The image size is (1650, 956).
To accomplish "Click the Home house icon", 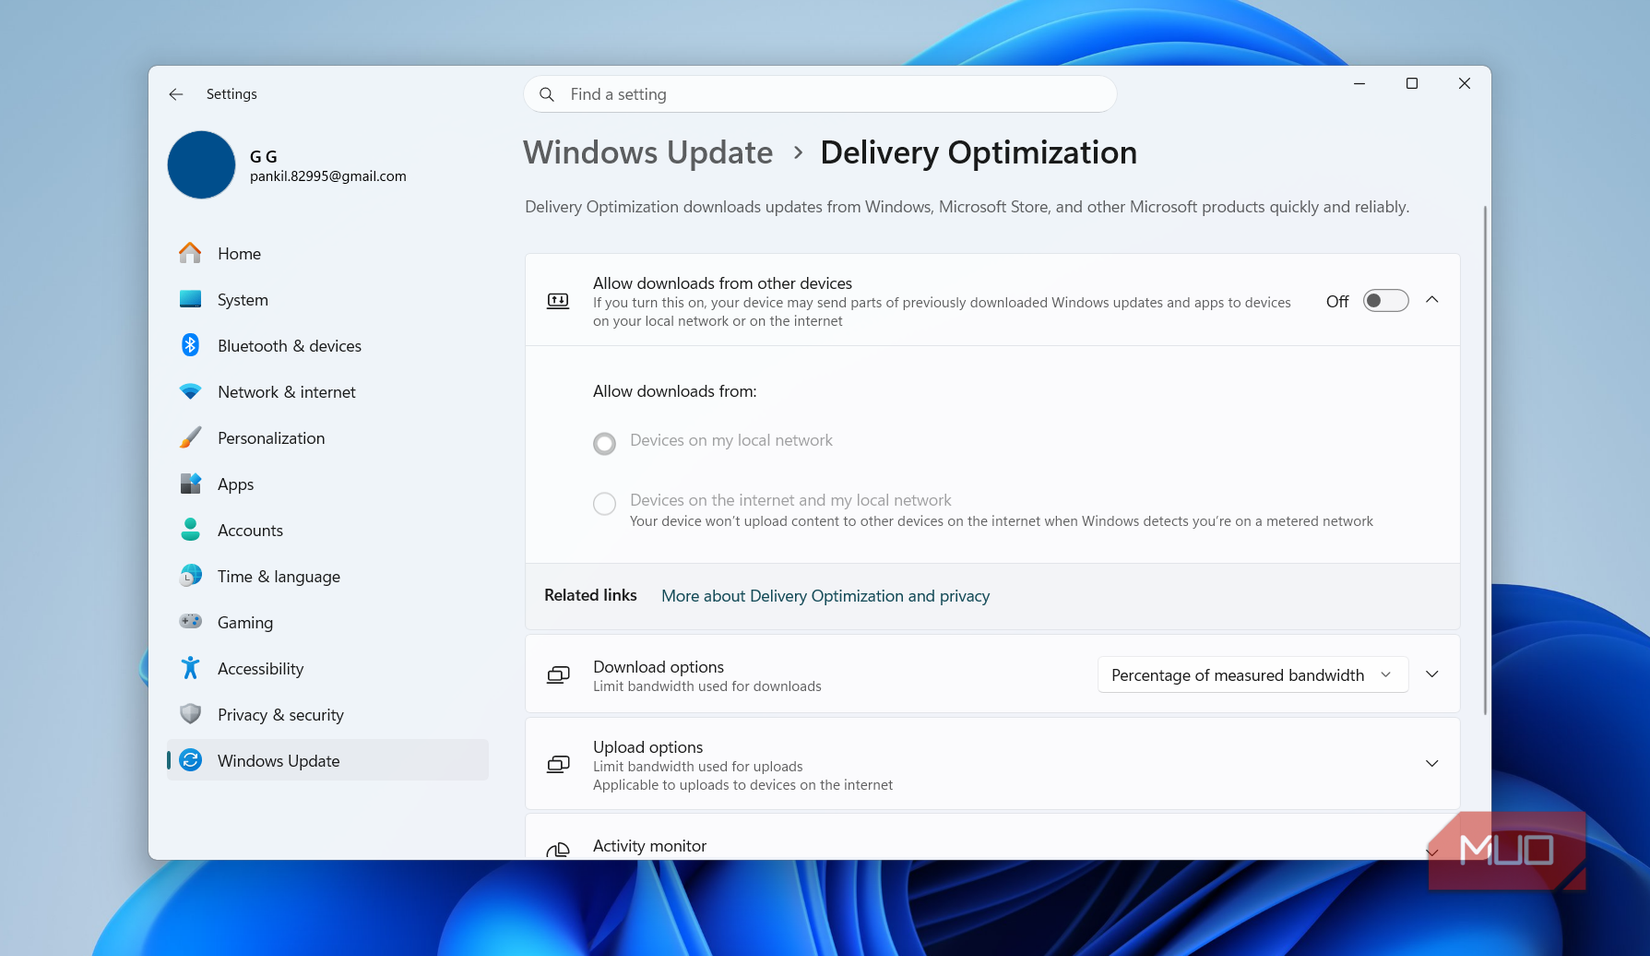I will pyautogui.click(x=190, y=253).
